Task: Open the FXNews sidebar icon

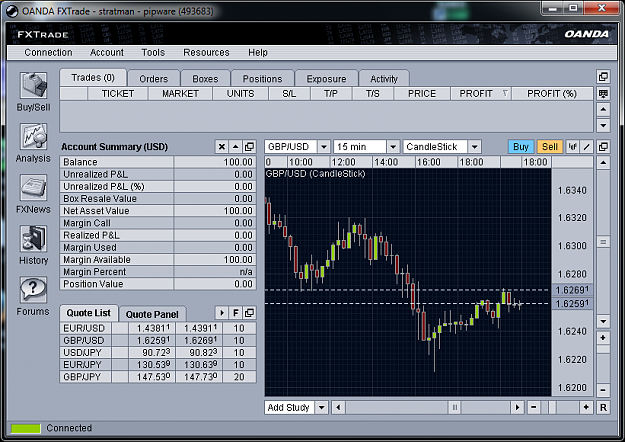Action: (33, 187)
